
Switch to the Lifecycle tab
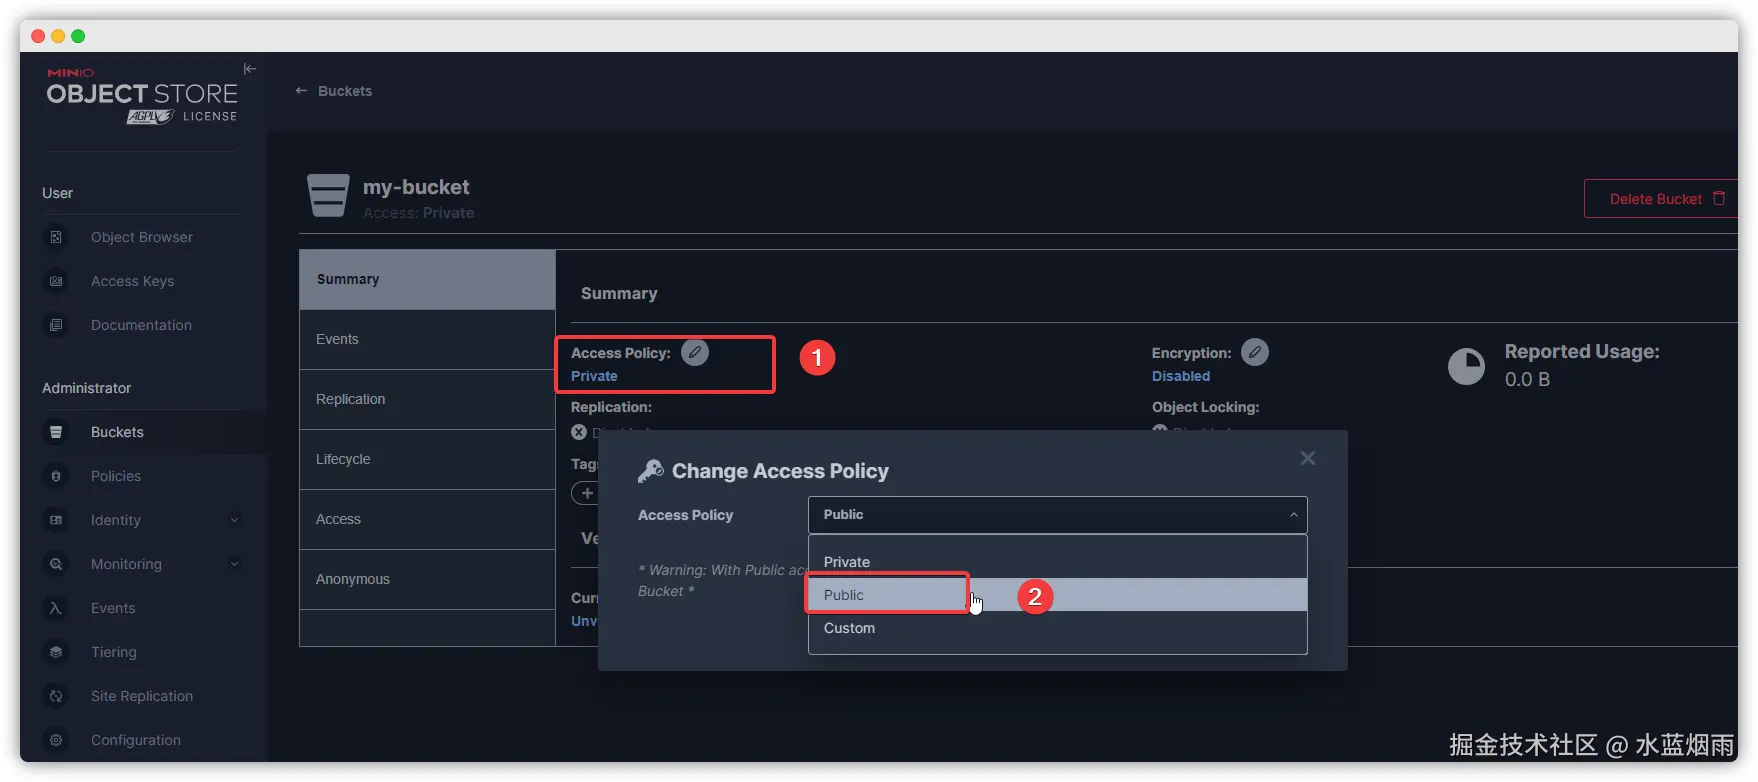(x=427, y=459)
